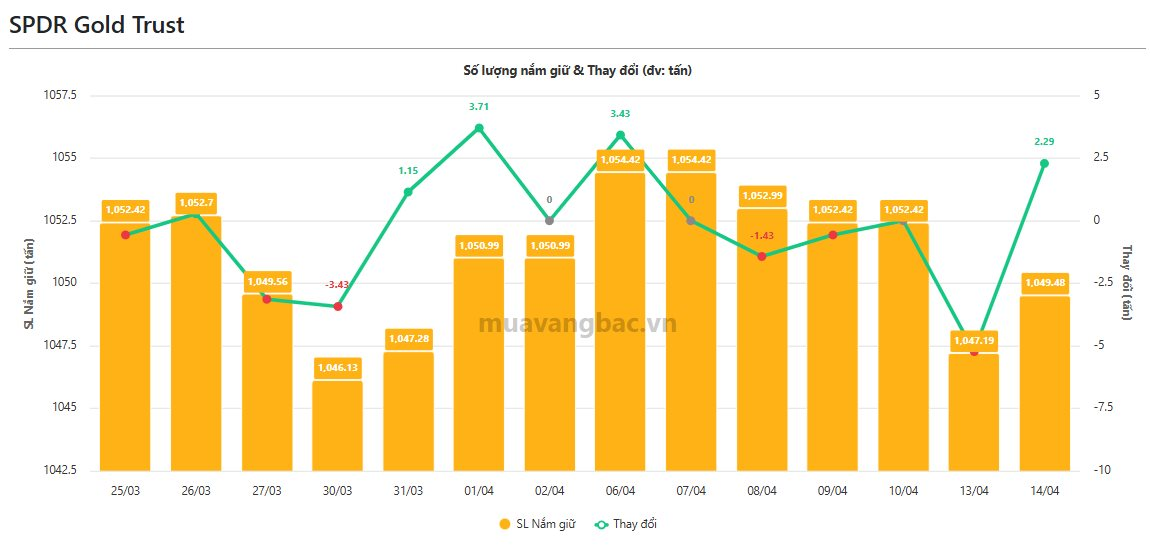
Task: Click the 13/04 date label
Action: click(x=974, y=491)
